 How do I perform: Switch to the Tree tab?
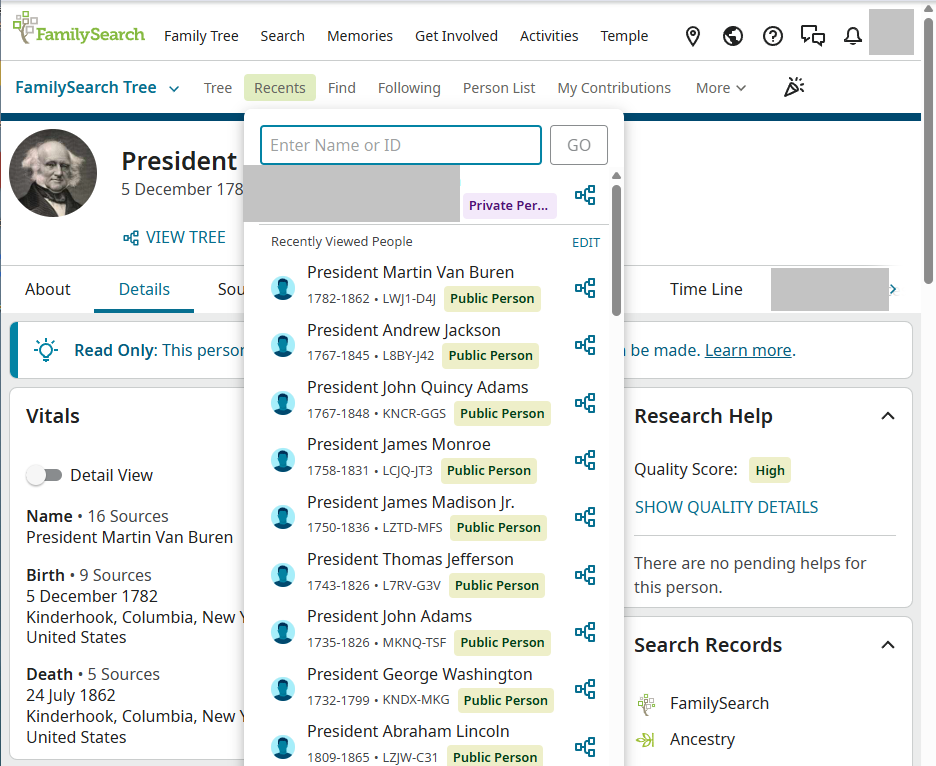coord(217,88)
